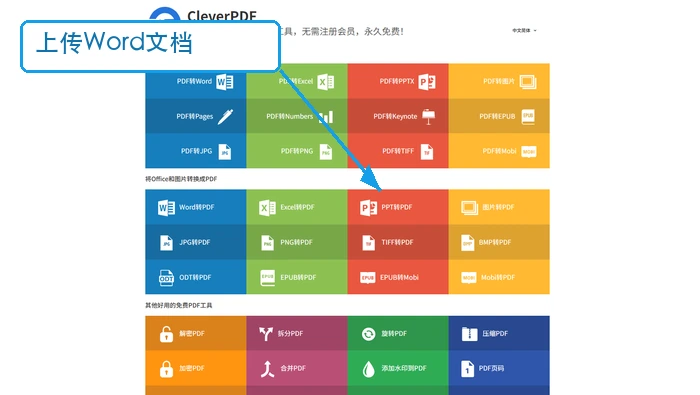Viewport: 700px width, 395px height.
Task: Click the JPG file icon on JPG转PDF tile
Action: point(166,243)
